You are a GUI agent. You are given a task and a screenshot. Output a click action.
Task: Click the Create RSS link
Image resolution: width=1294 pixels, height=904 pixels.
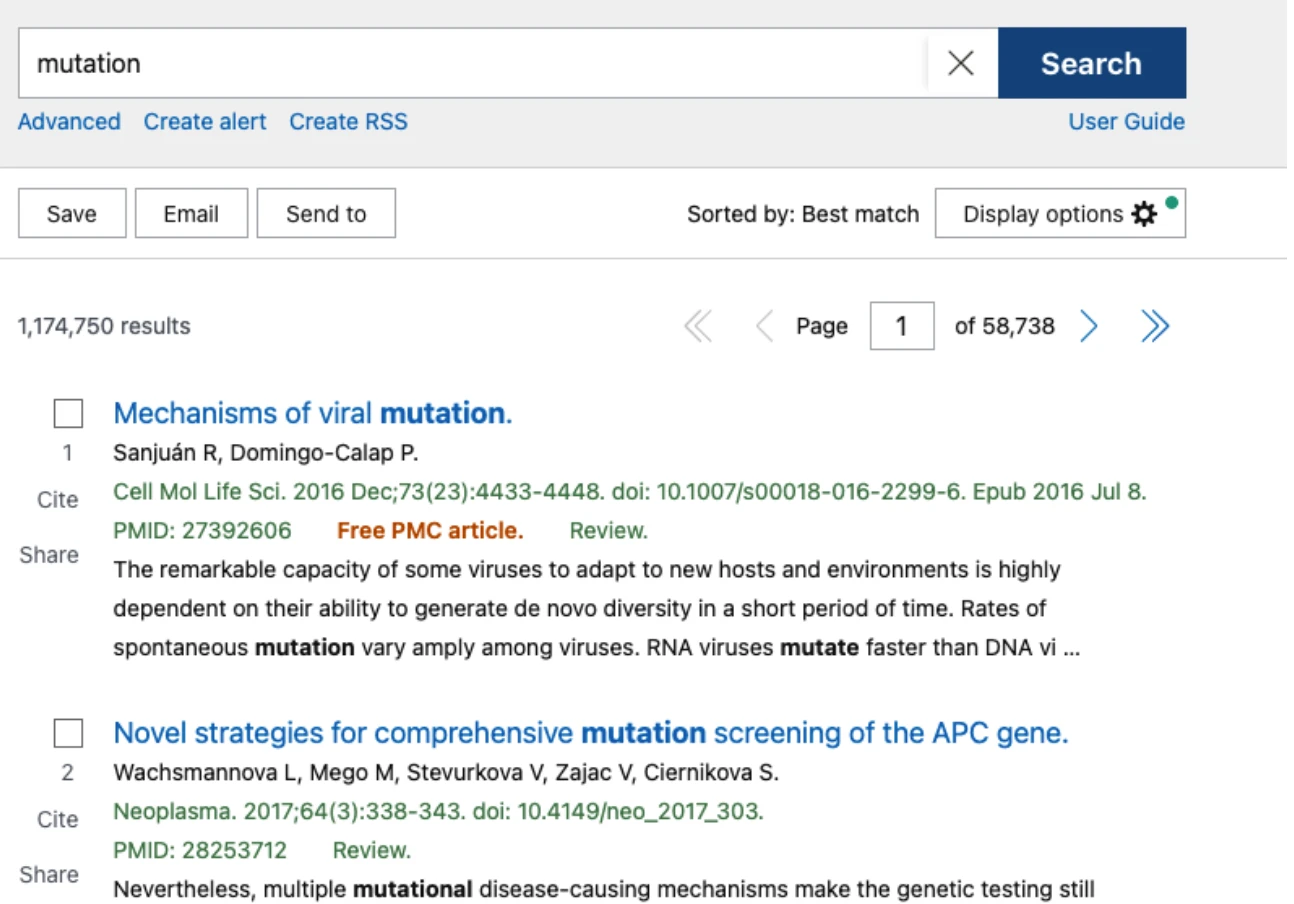[348, 122]
